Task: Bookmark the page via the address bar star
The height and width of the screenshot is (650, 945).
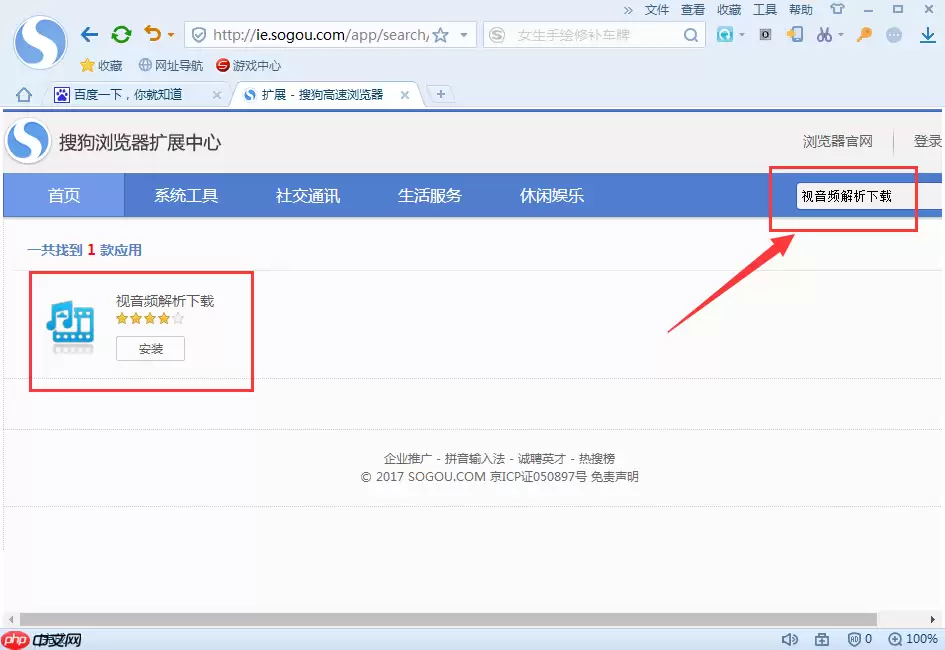Action: 438,33
